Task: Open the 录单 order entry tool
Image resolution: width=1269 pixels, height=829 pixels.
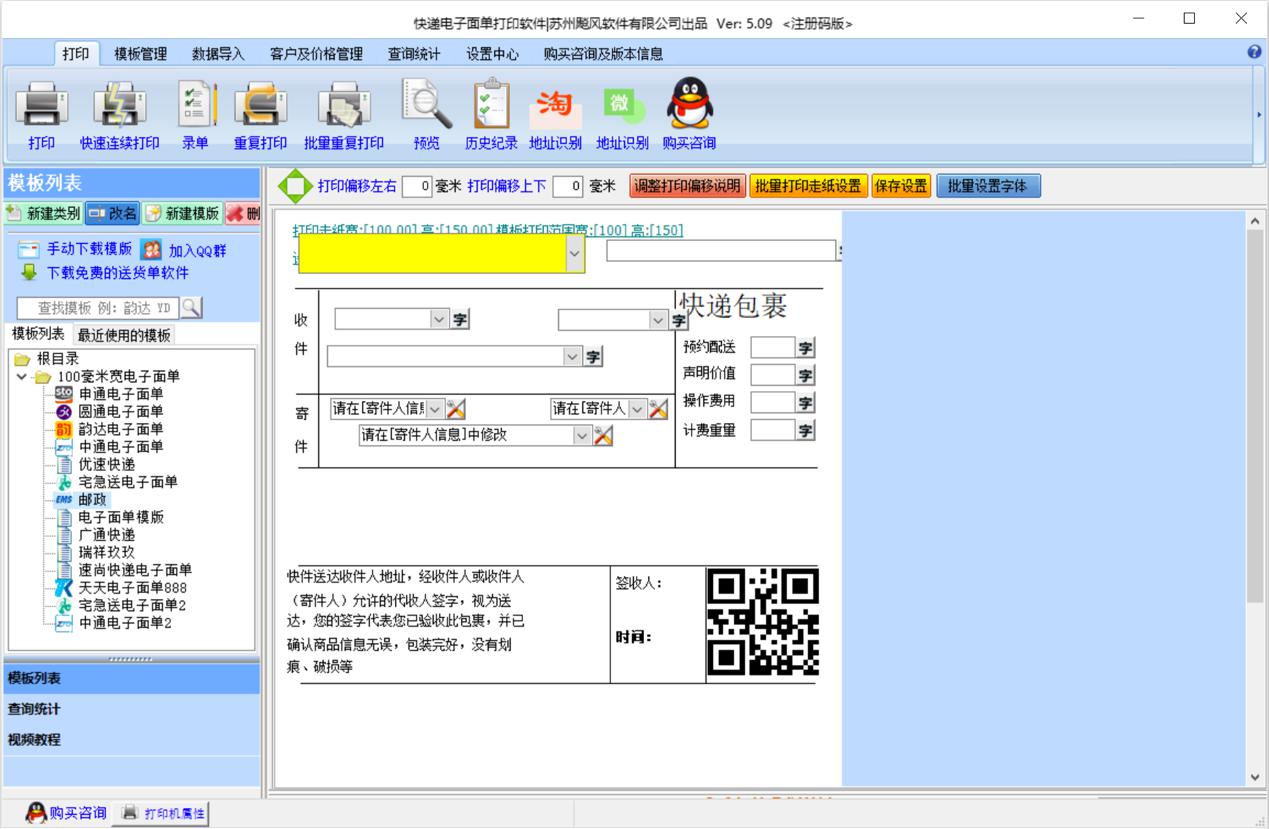Action: tap(195, 105)
